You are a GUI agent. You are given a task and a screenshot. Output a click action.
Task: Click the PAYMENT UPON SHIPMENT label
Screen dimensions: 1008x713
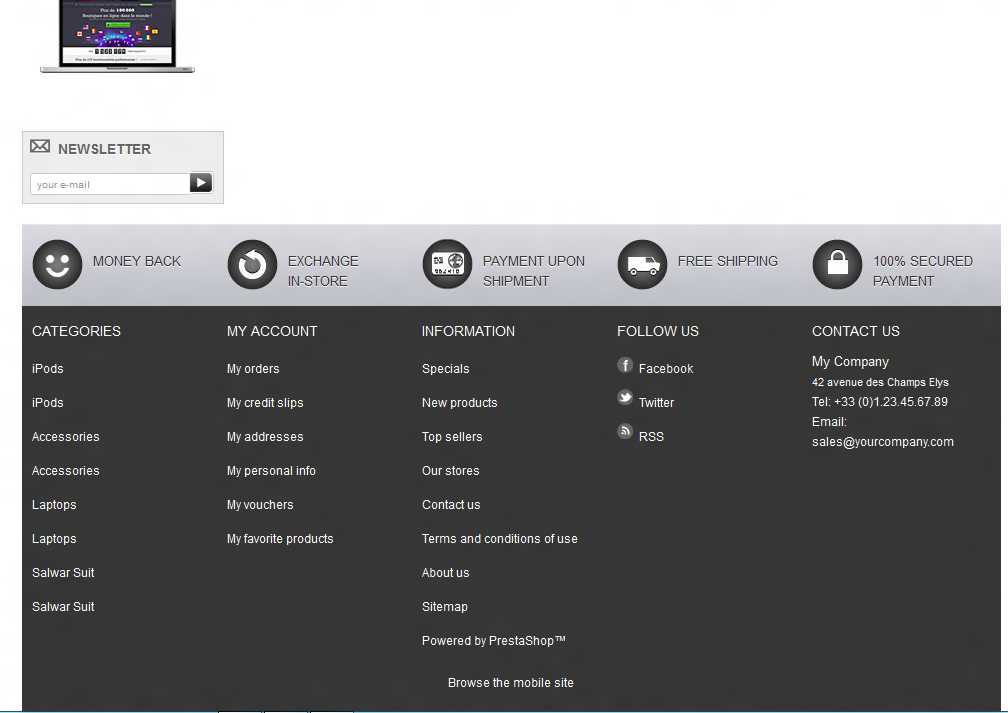point(534,271)
